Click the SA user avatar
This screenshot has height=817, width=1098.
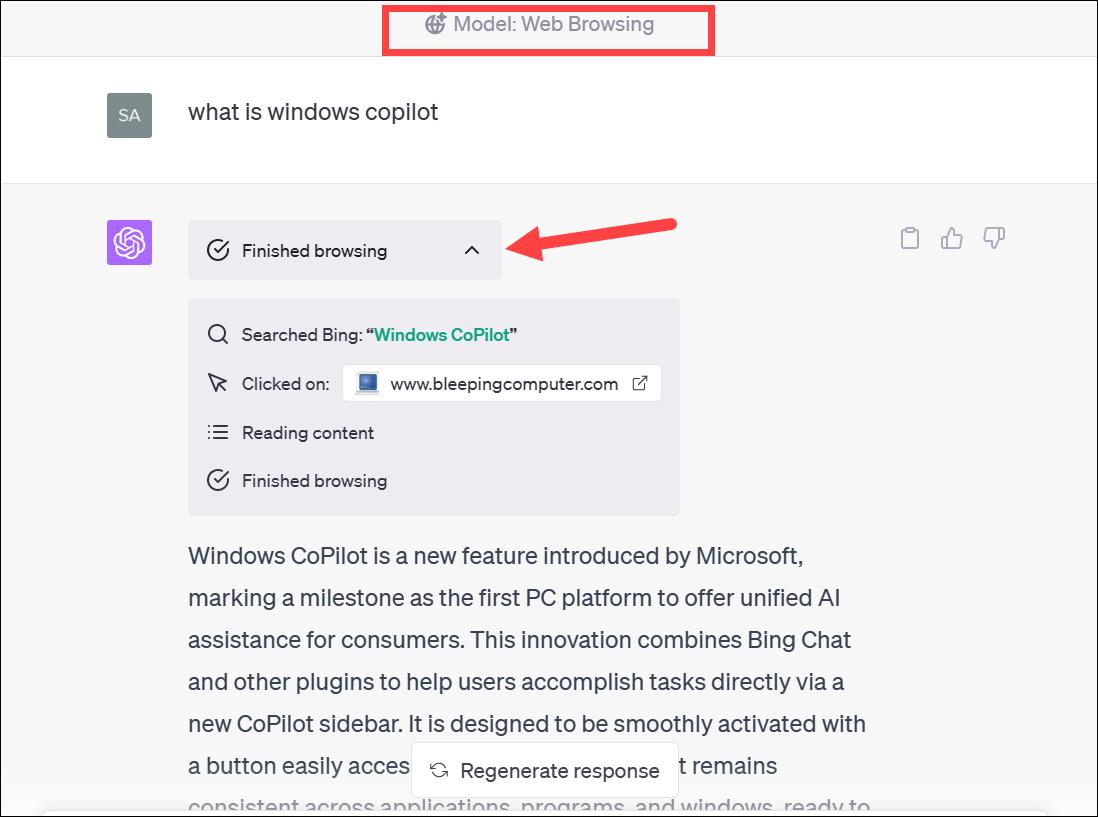(x=130, y=116)
